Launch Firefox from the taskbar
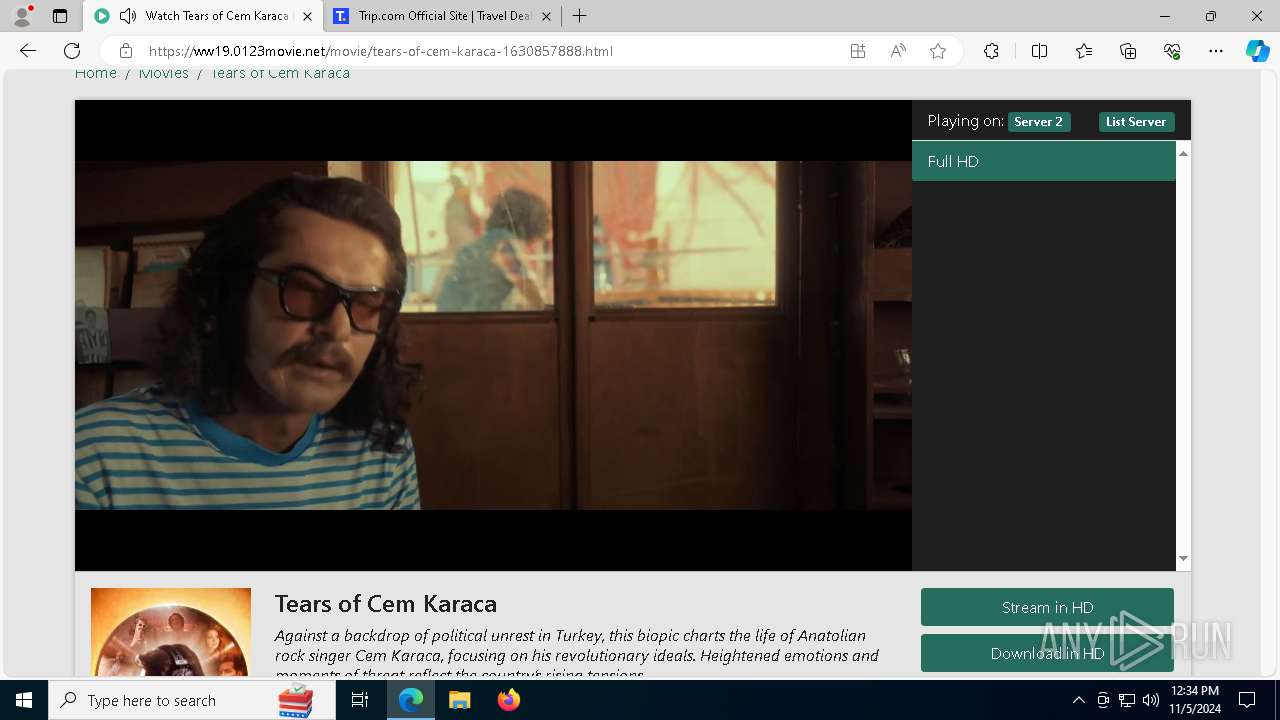Image resolution: width=1280 pixels, height=720 pixels. 509,700
